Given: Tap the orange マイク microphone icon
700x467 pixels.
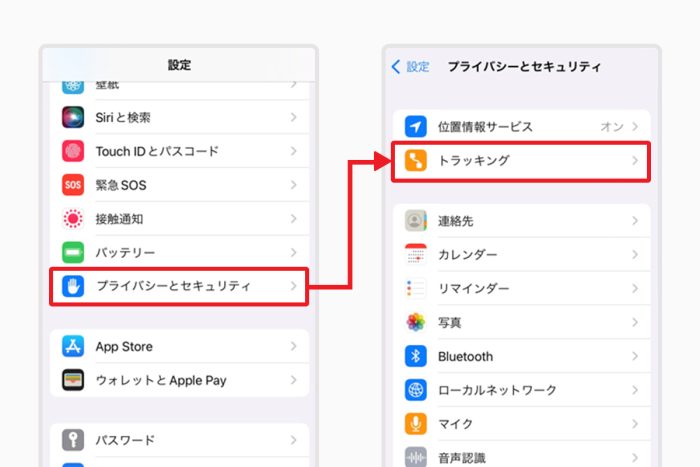Looking at the screenshot, I should [x=416, y=424].
